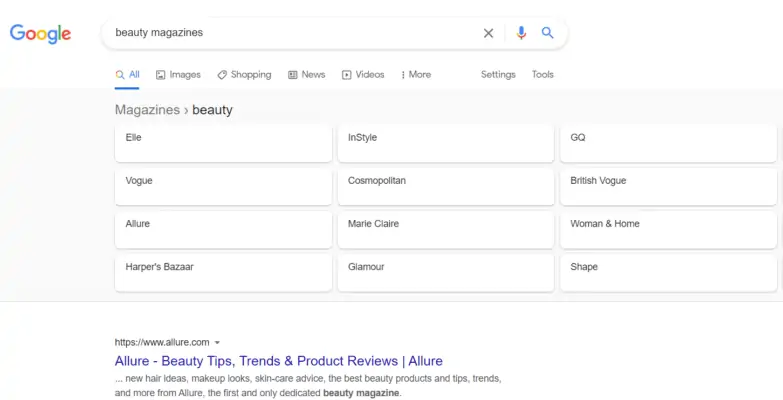The image size is (783, 400).
Task: Select the Vogue card
Action: tap(223, 187)
